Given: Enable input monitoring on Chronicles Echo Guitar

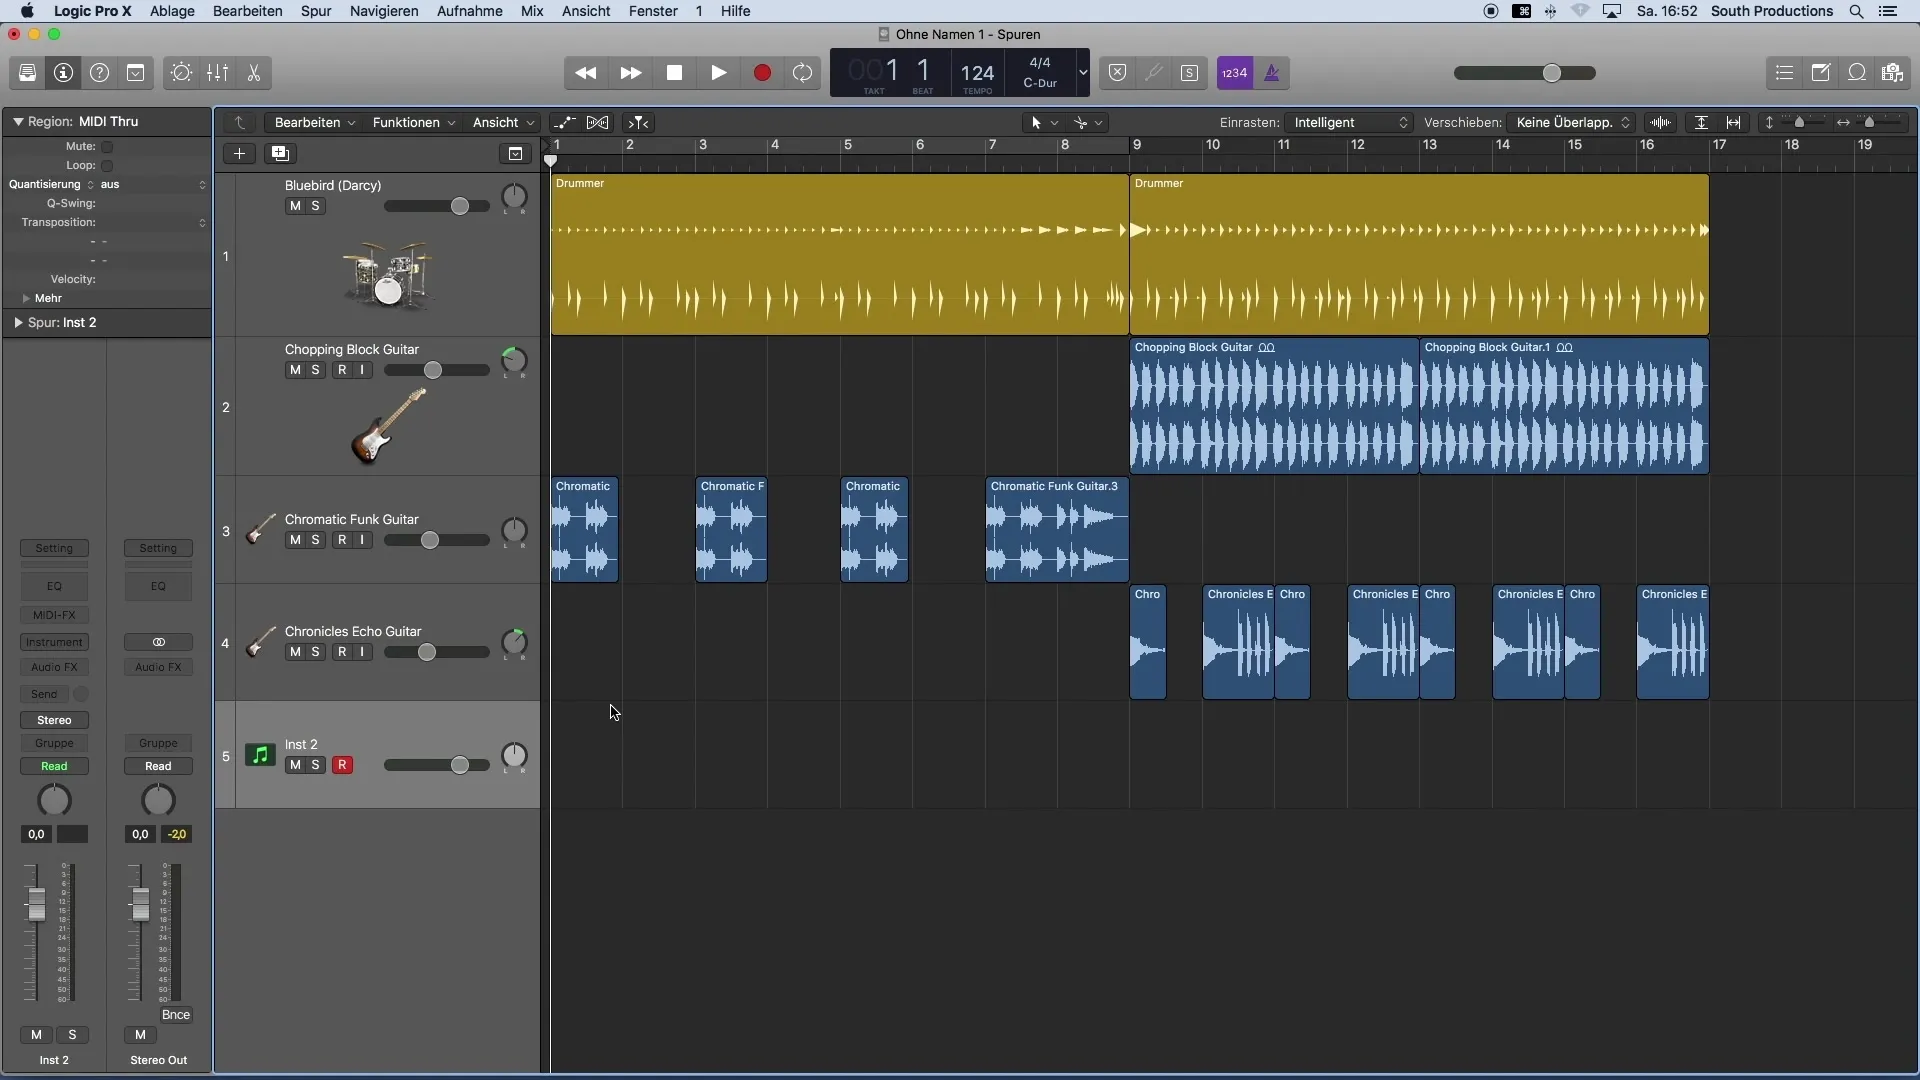Looking at the screenshot, I should (362, 652).
